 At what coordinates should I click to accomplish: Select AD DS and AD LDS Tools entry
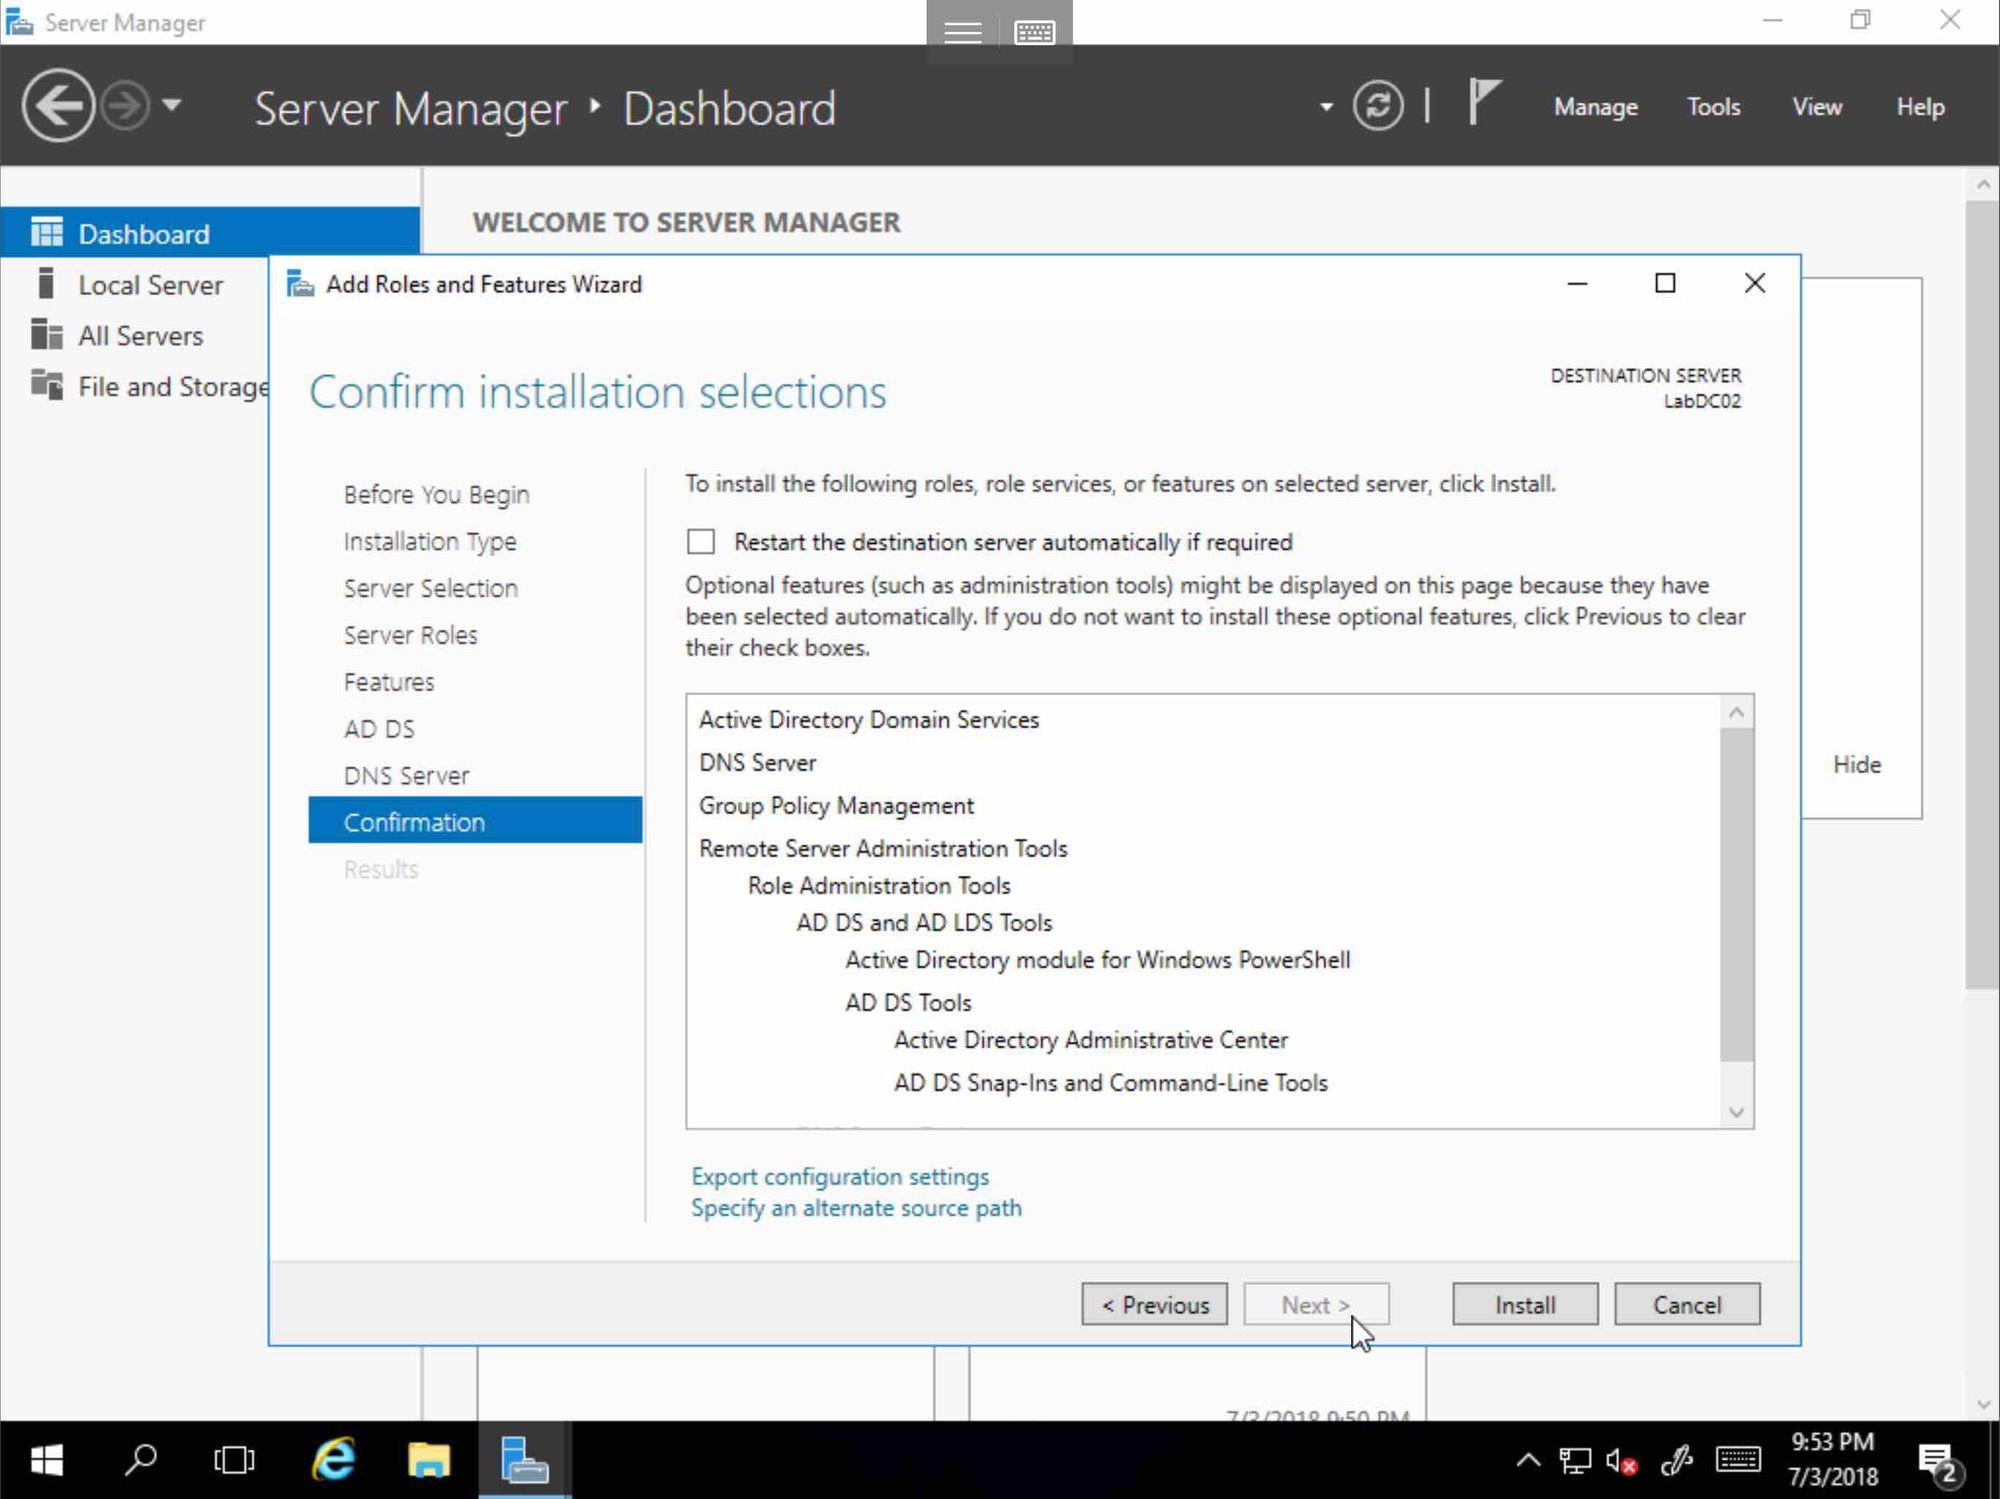tap(924, 923)
